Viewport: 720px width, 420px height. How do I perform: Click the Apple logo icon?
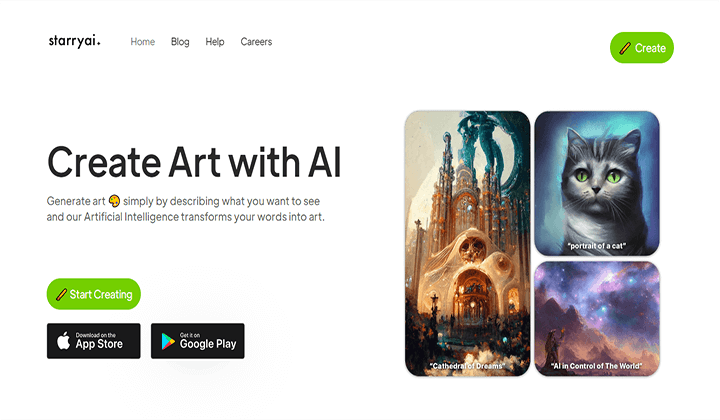63,341
